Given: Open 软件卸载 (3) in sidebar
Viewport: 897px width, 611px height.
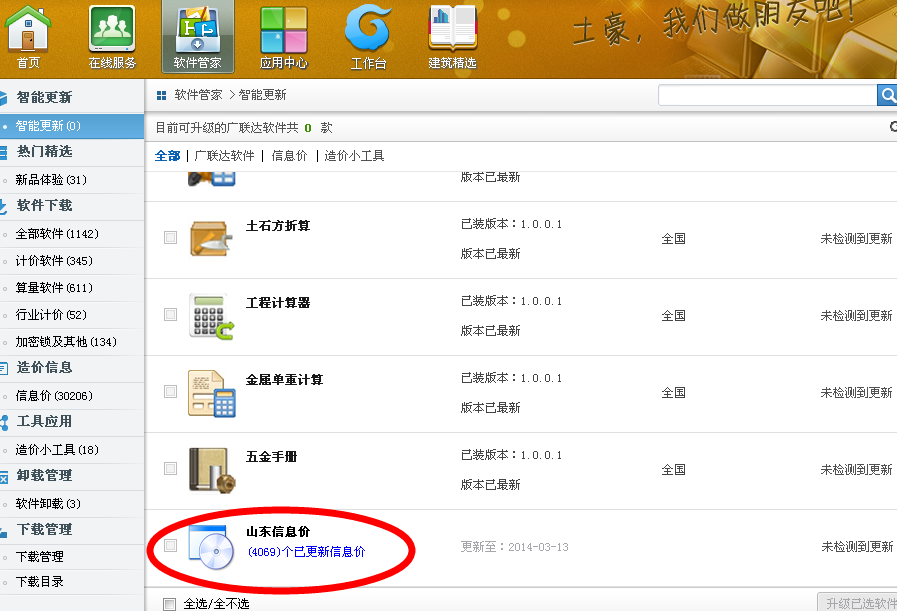Looking at the screenshot, I should point(72,504).
